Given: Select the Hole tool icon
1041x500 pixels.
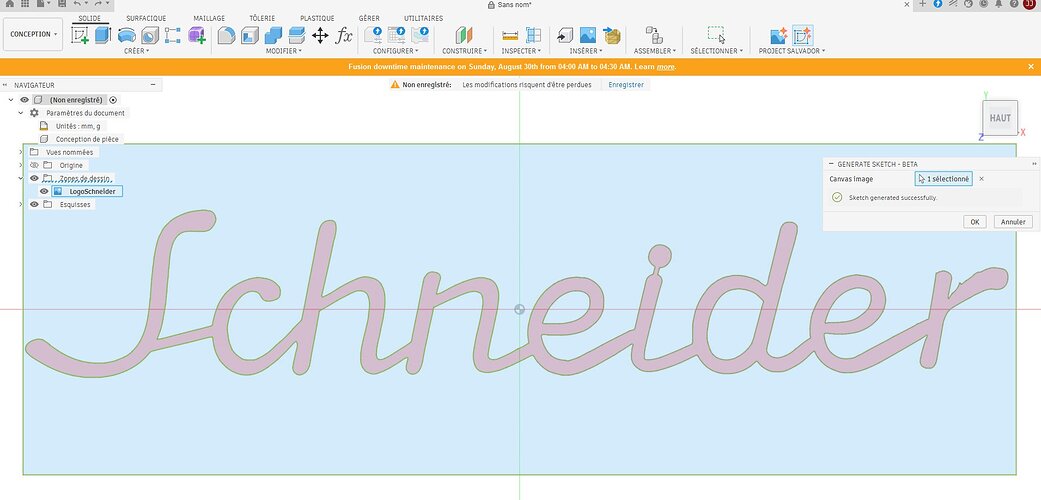Looking at the screenshot, I should pos(150,35).
